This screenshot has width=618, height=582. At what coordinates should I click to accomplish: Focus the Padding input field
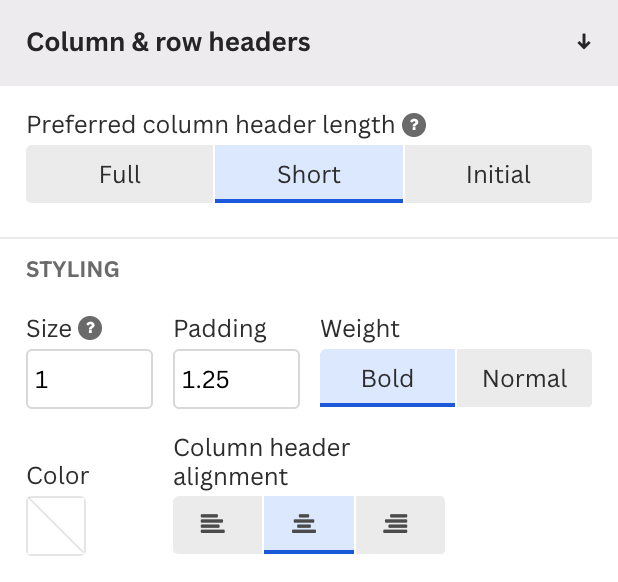(236, 379)
